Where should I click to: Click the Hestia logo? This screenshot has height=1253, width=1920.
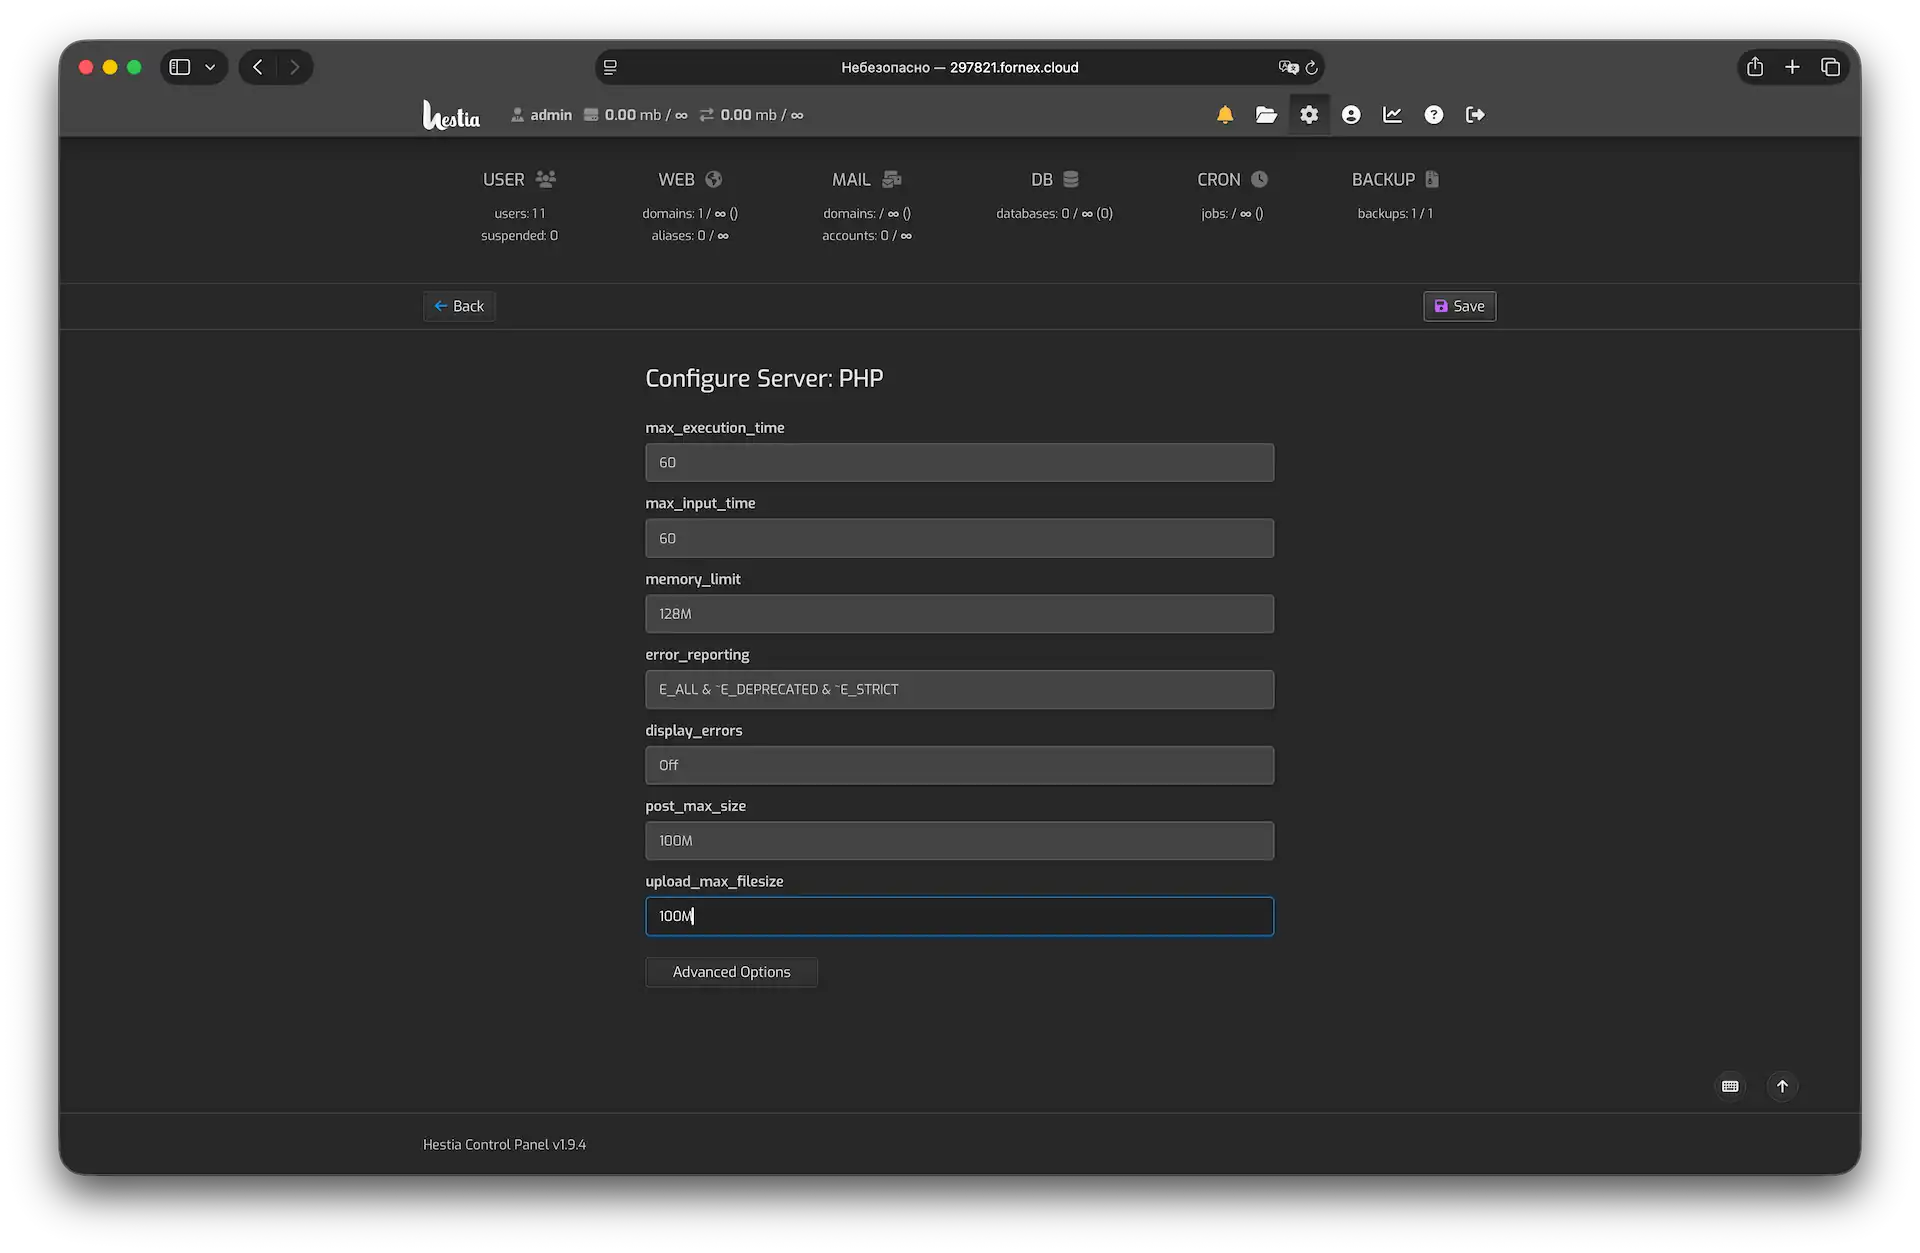pos(451,115)
